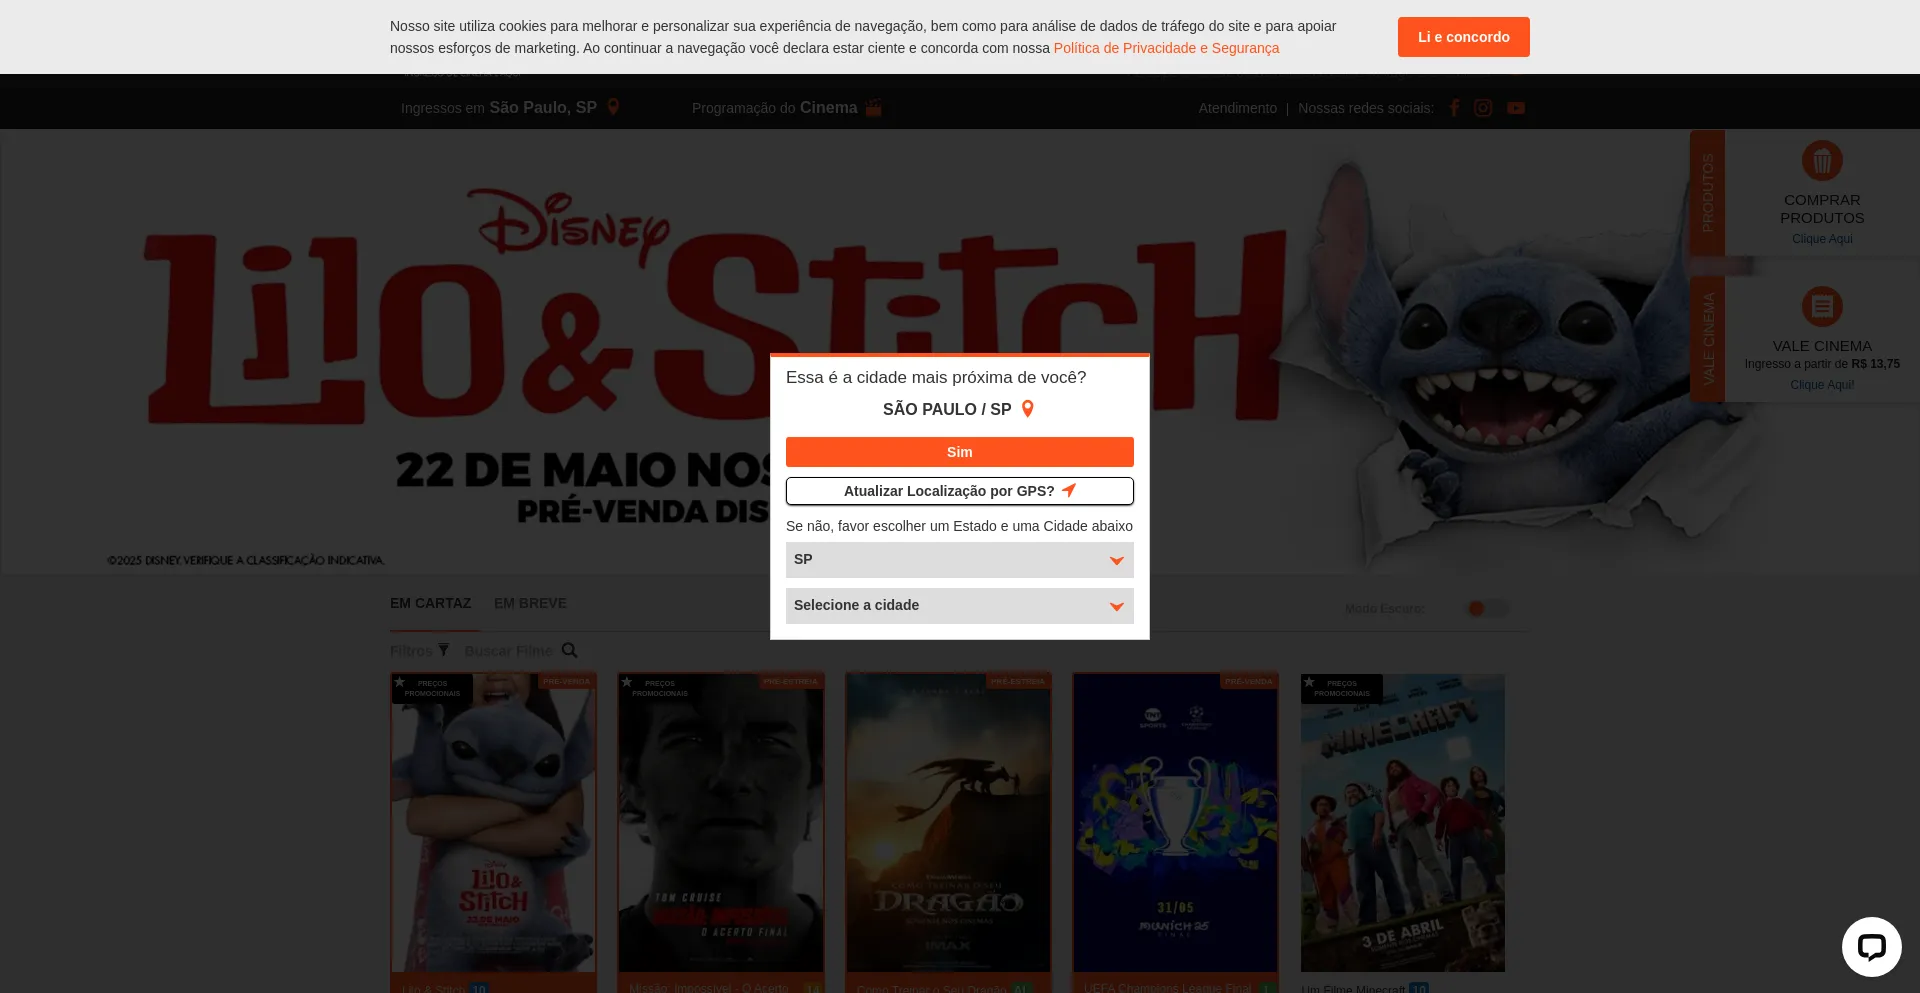The width and height of the screenshot is (1920, 993).
Task: Switch to the EM BREVE tab
Action: coord(530,603)
